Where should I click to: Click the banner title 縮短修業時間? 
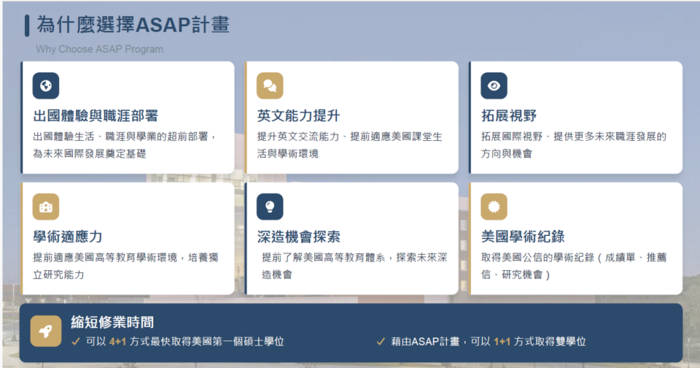pos(112,322)
